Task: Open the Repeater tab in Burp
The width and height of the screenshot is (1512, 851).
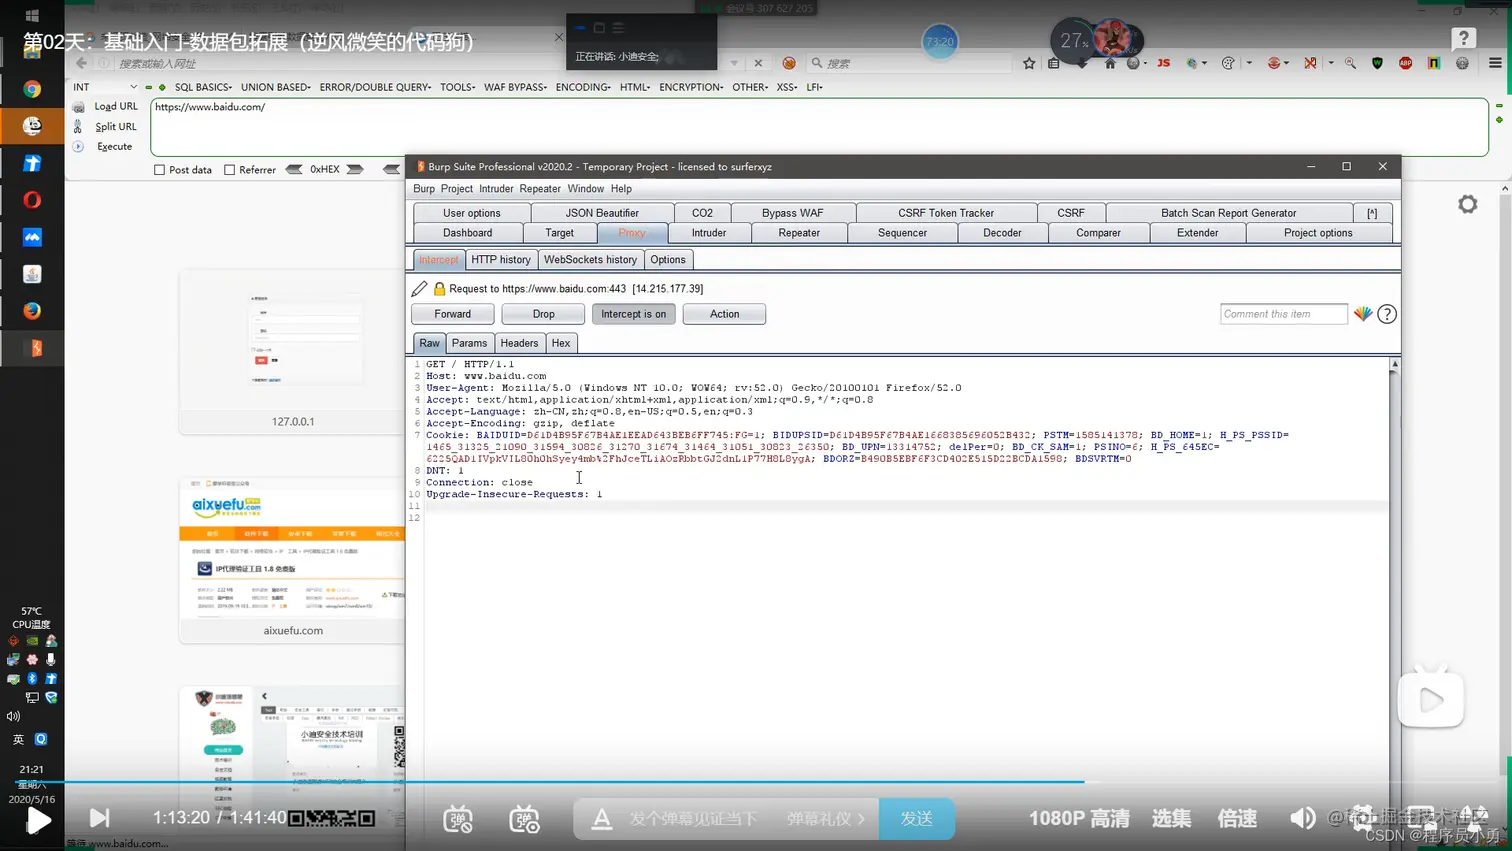Action: click(x=799, y=233)
